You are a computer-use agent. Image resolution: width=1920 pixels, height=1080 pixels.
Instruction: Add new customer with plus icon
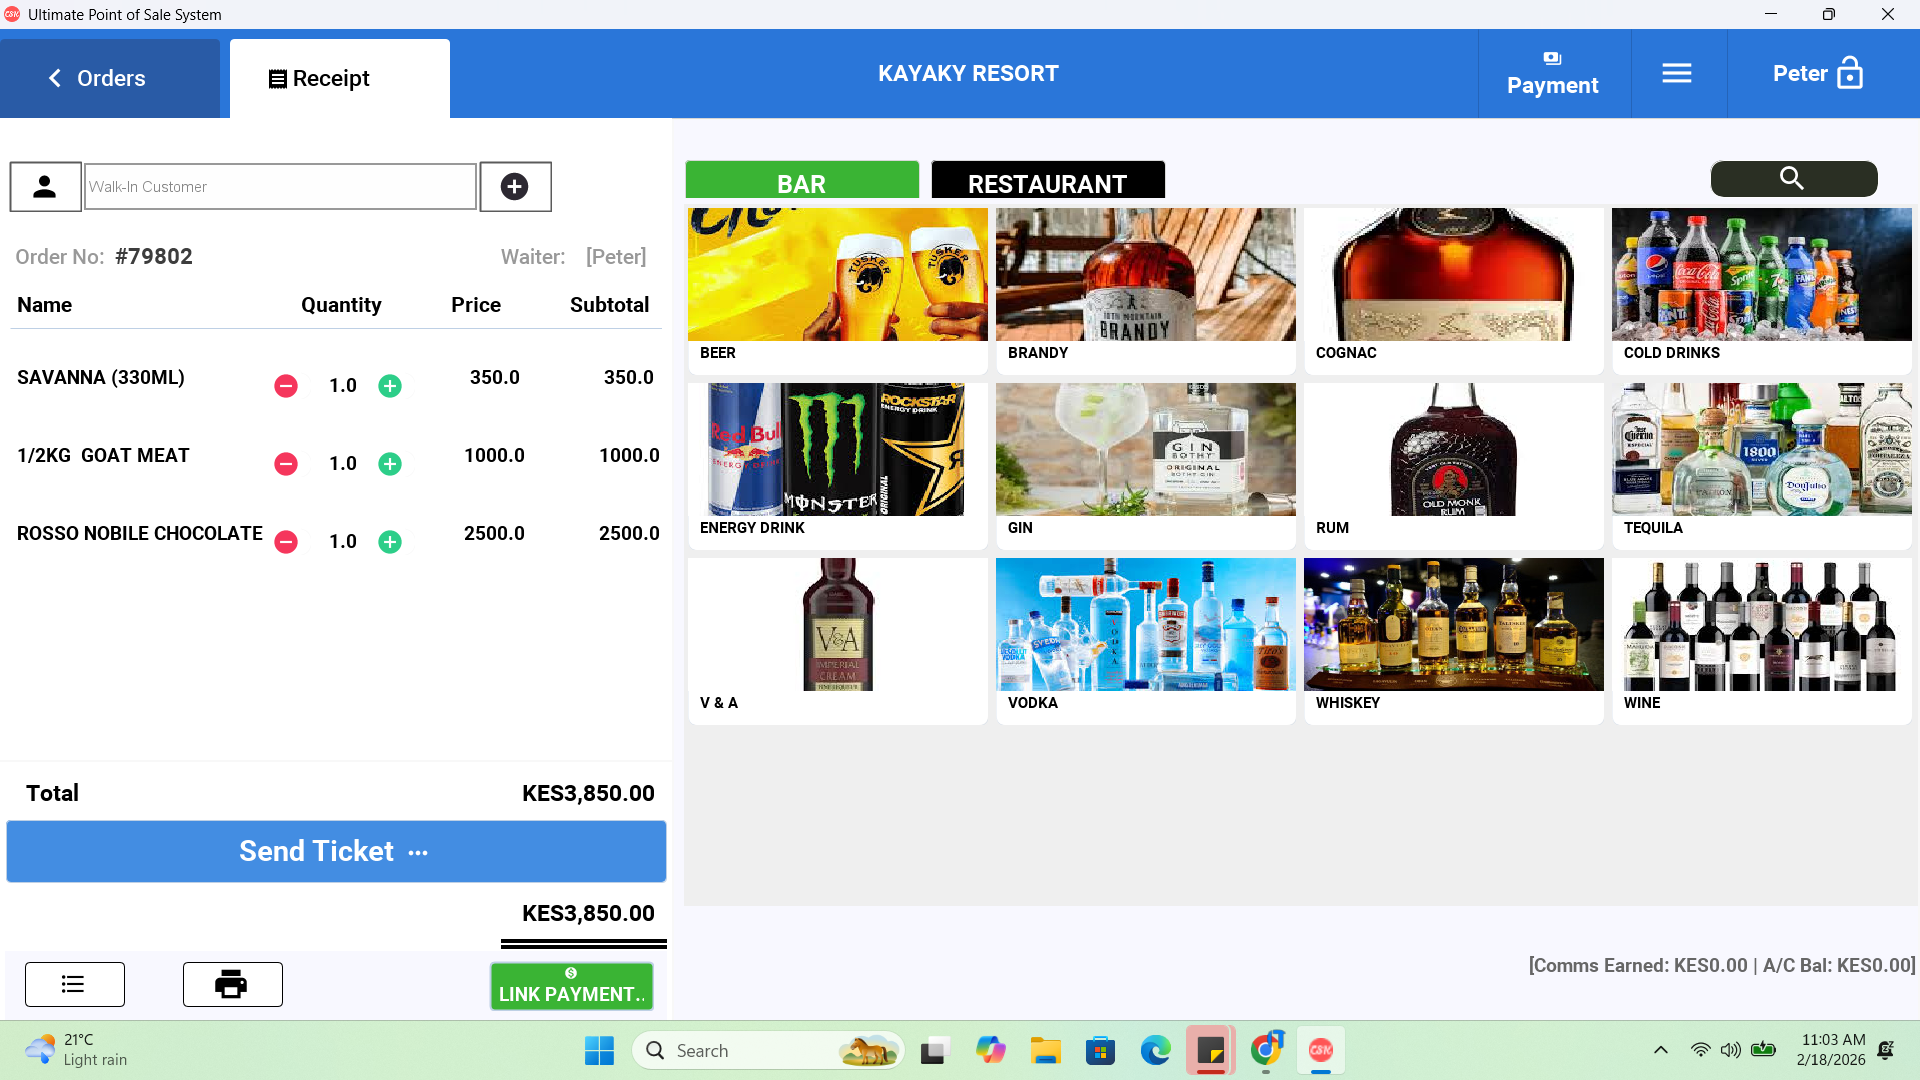tap(515, 187)
